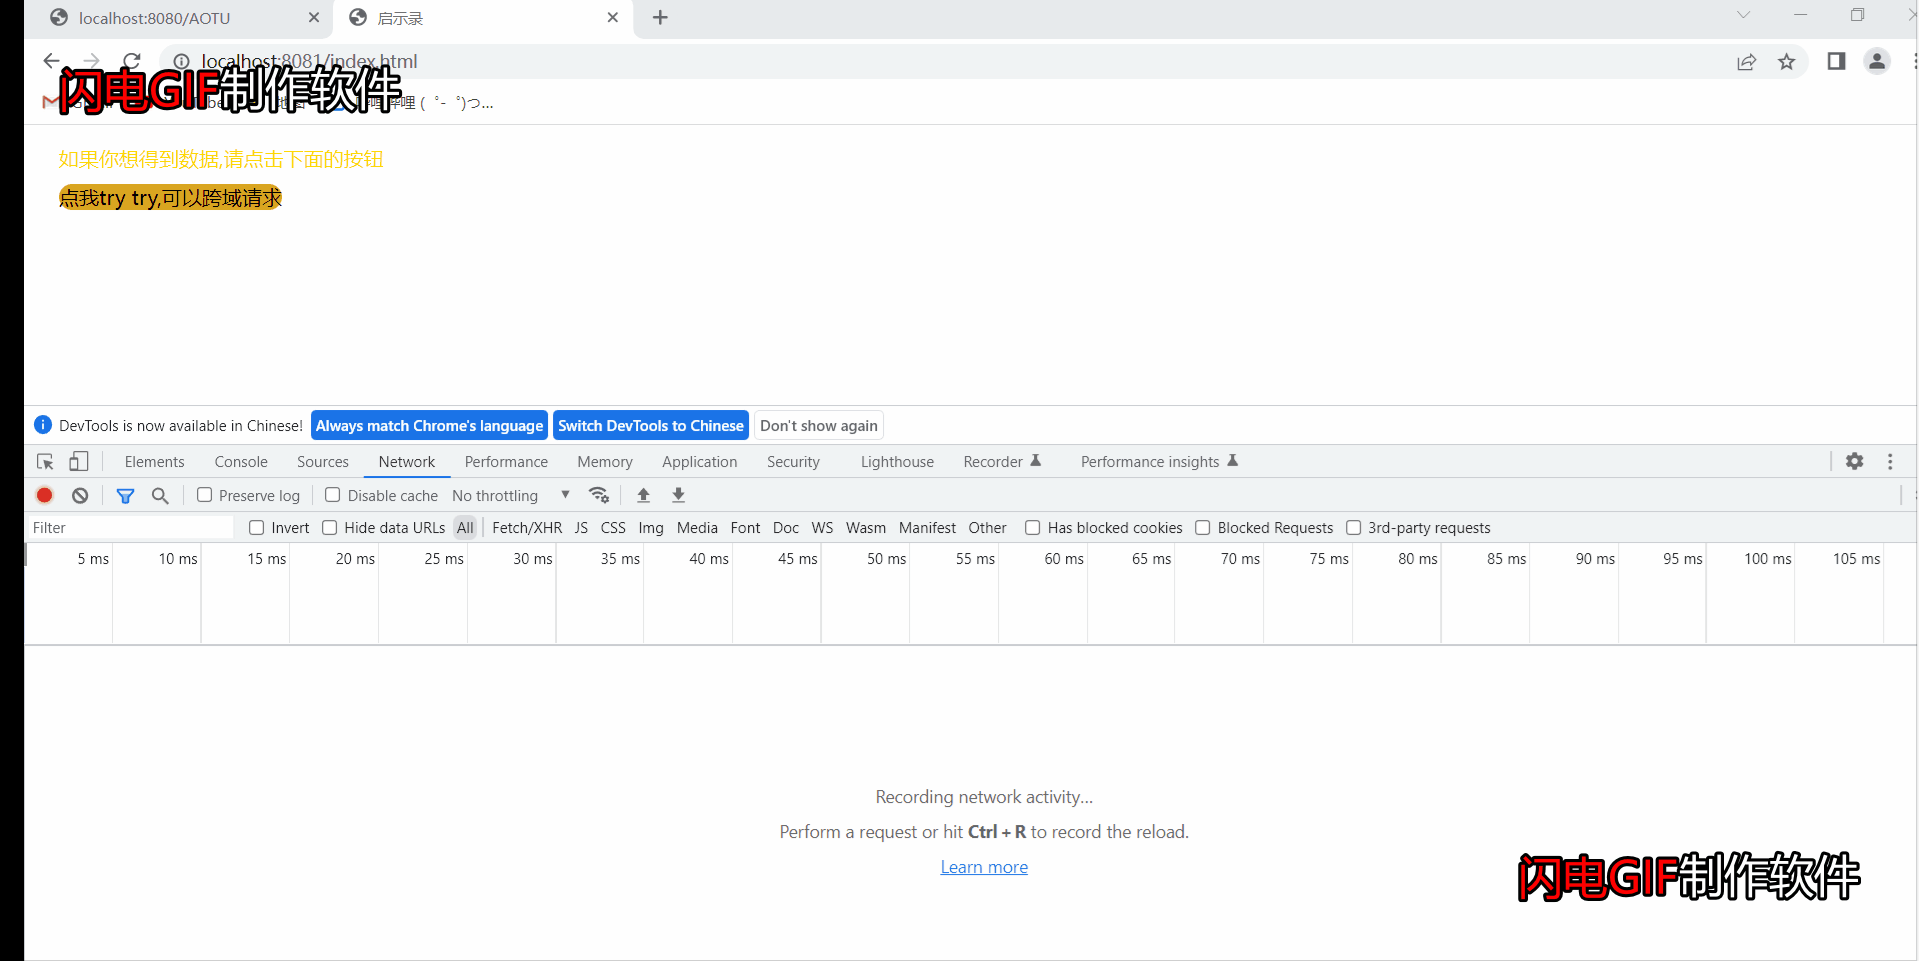Share this page icon
The height and width of the screenshot is (961, 1919).
(1746, 62)
